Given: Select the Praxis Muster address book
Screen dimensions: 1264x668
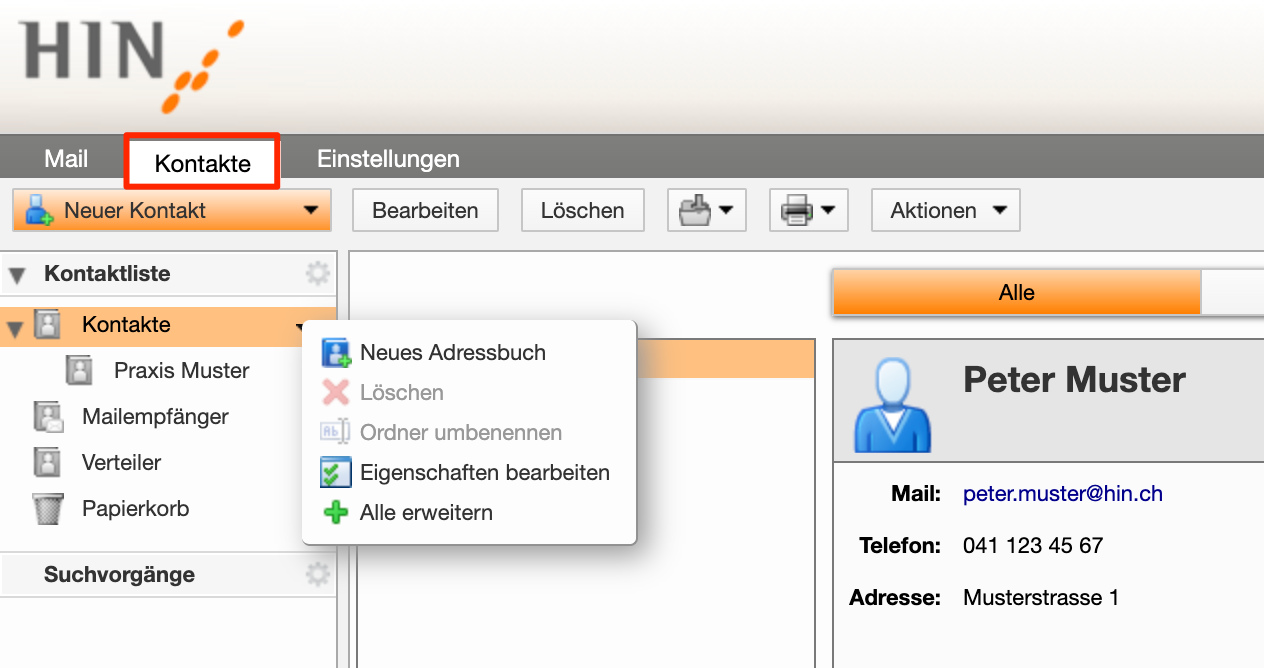Looking at the screenshot, I should point(182,371).
